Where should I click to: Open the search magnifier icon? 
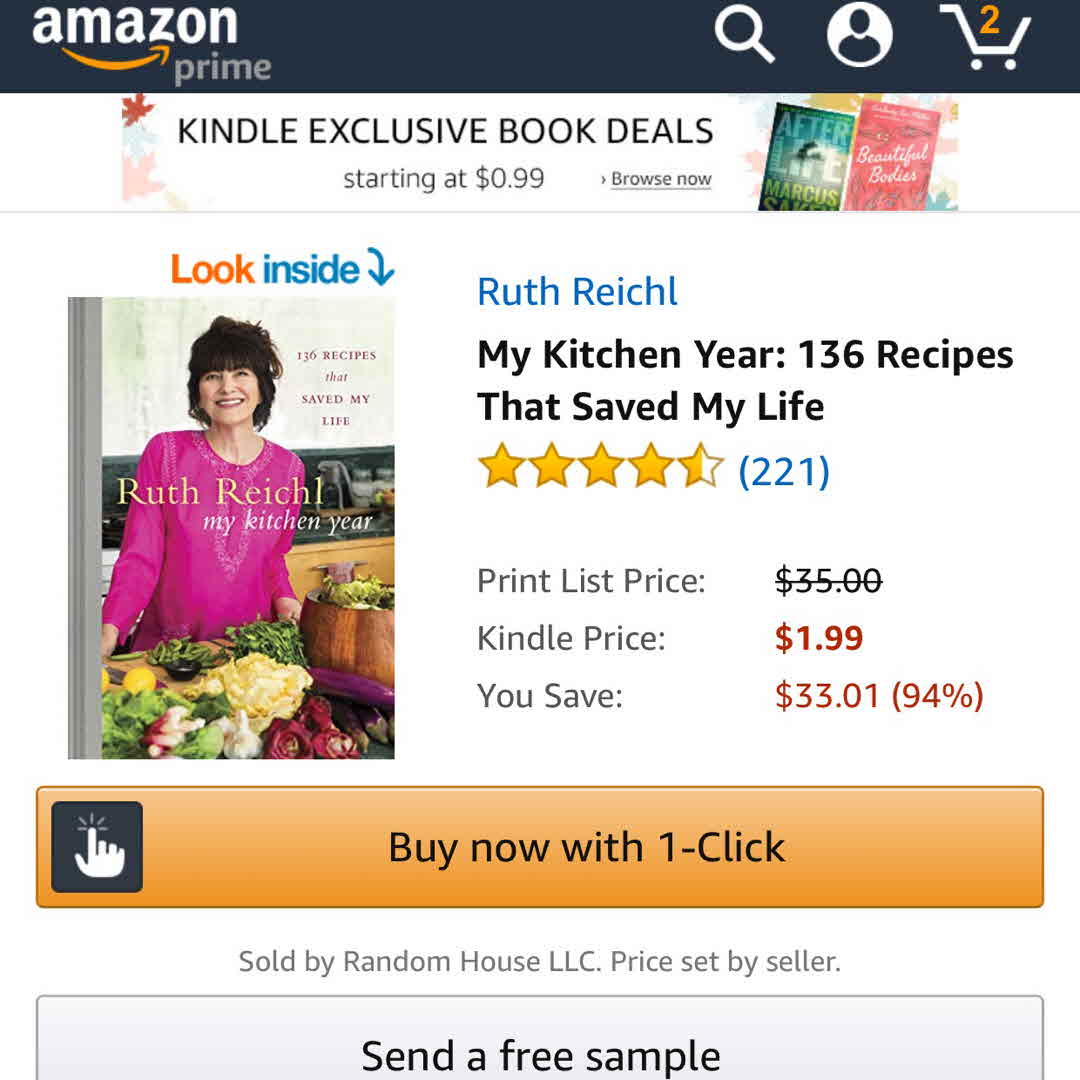[x=745, y=34]
